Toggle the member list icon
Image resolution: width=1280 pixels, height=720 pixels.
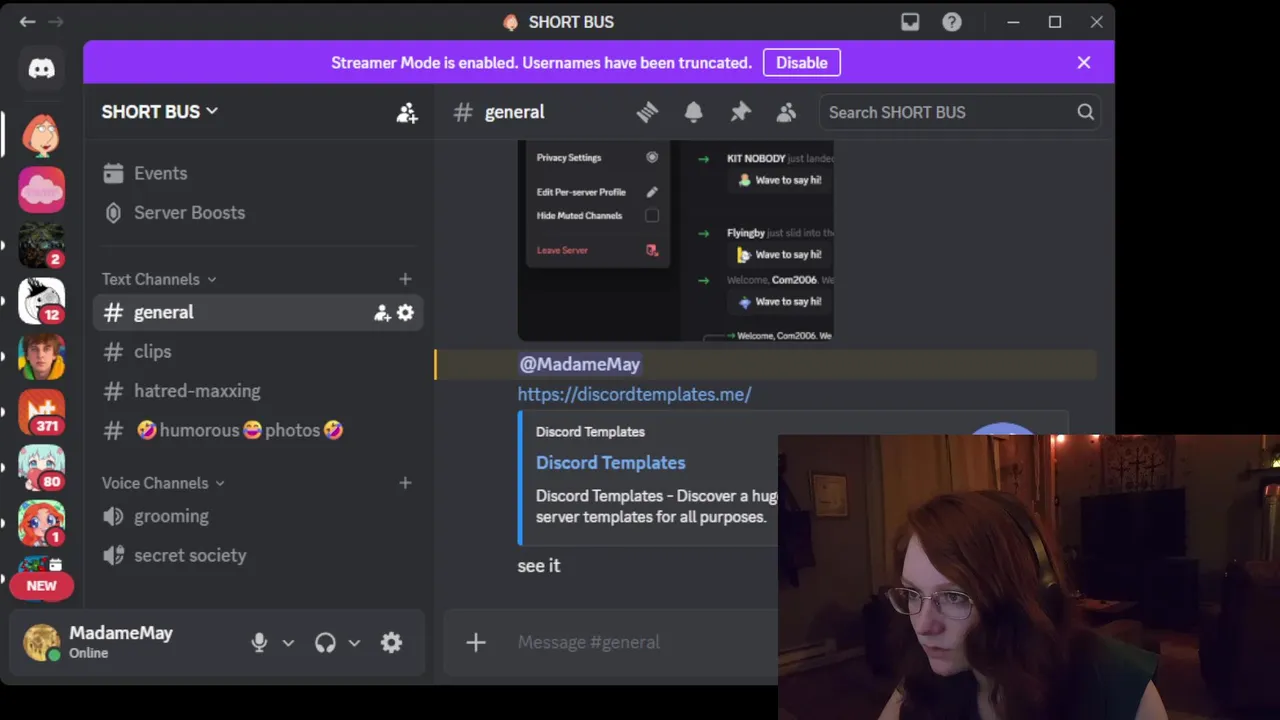tap(786, 112)
